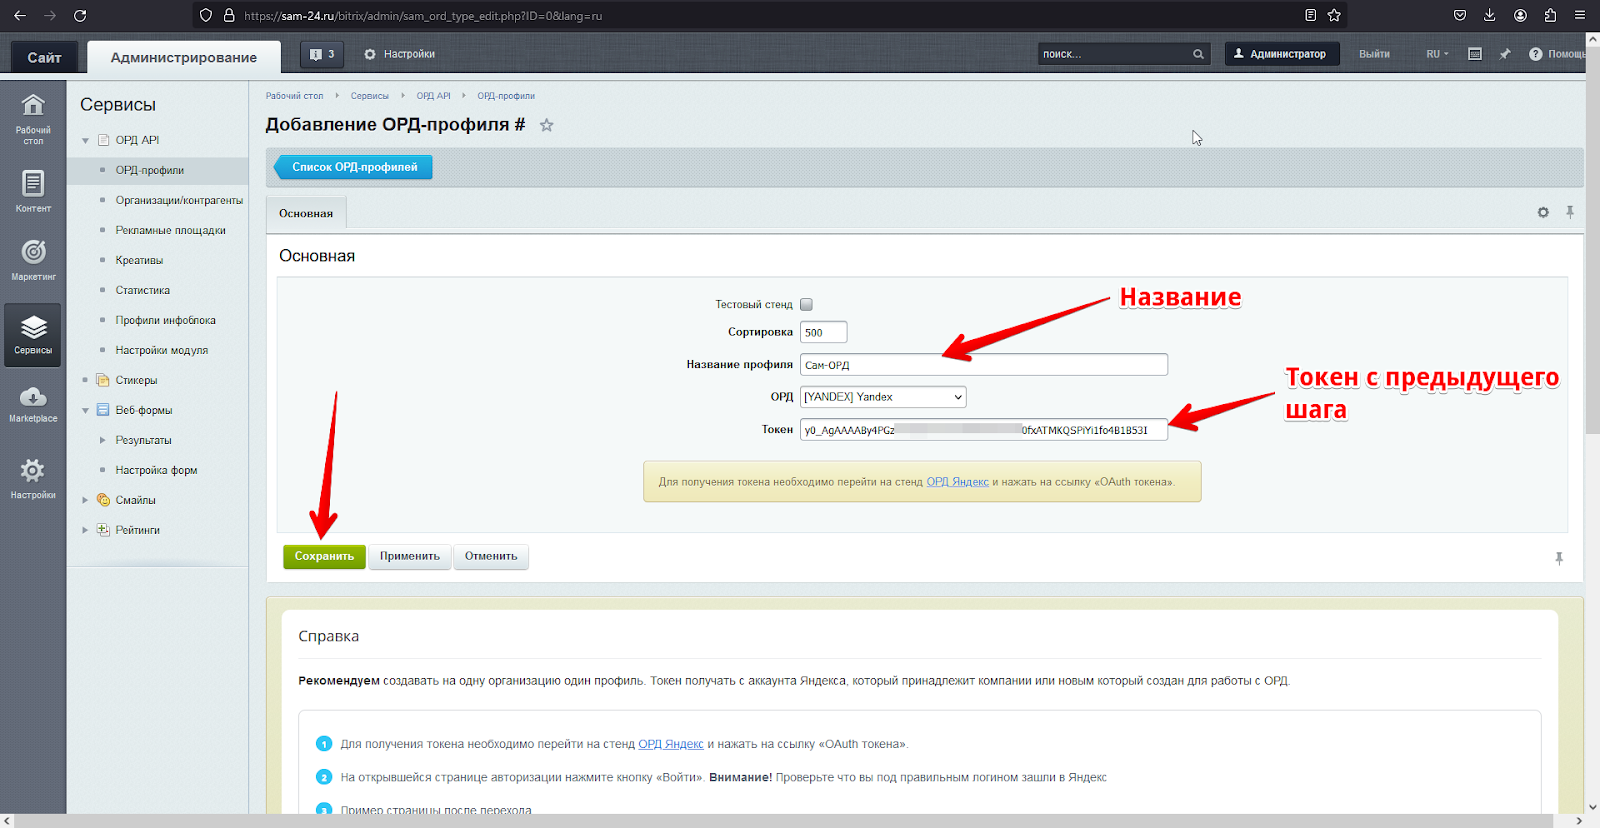Open the ОРД Yandex dropdown
Screen dimensions: 1600x828
point(883,397)
